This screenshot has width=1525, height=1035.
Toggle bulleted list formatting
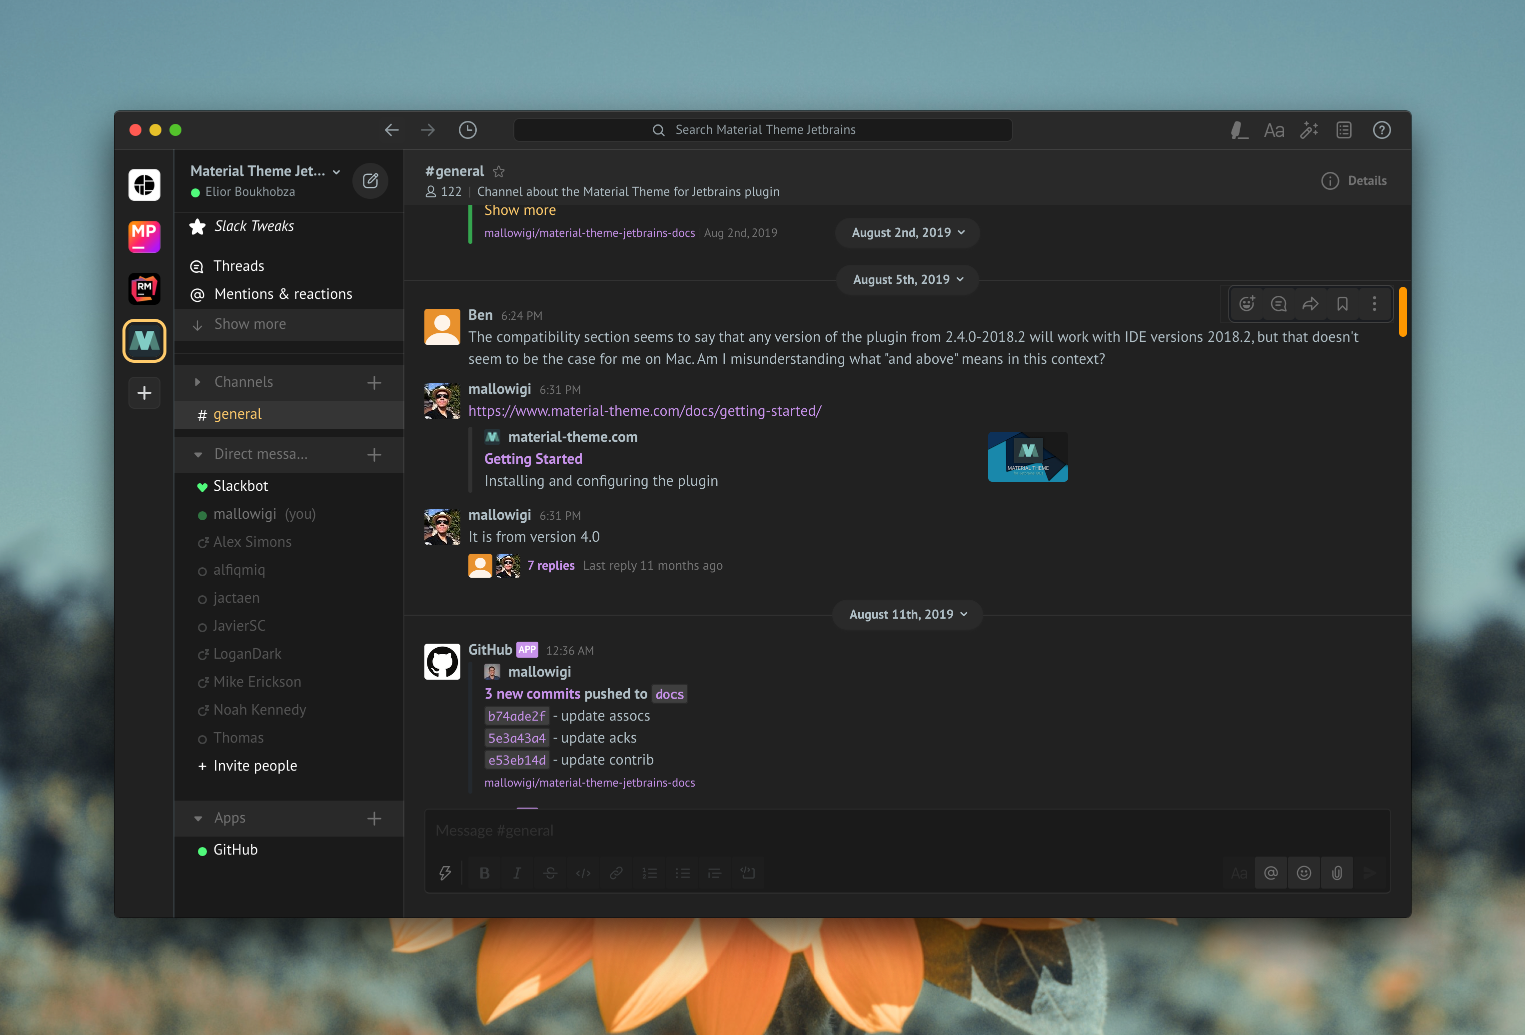point(682,873)
